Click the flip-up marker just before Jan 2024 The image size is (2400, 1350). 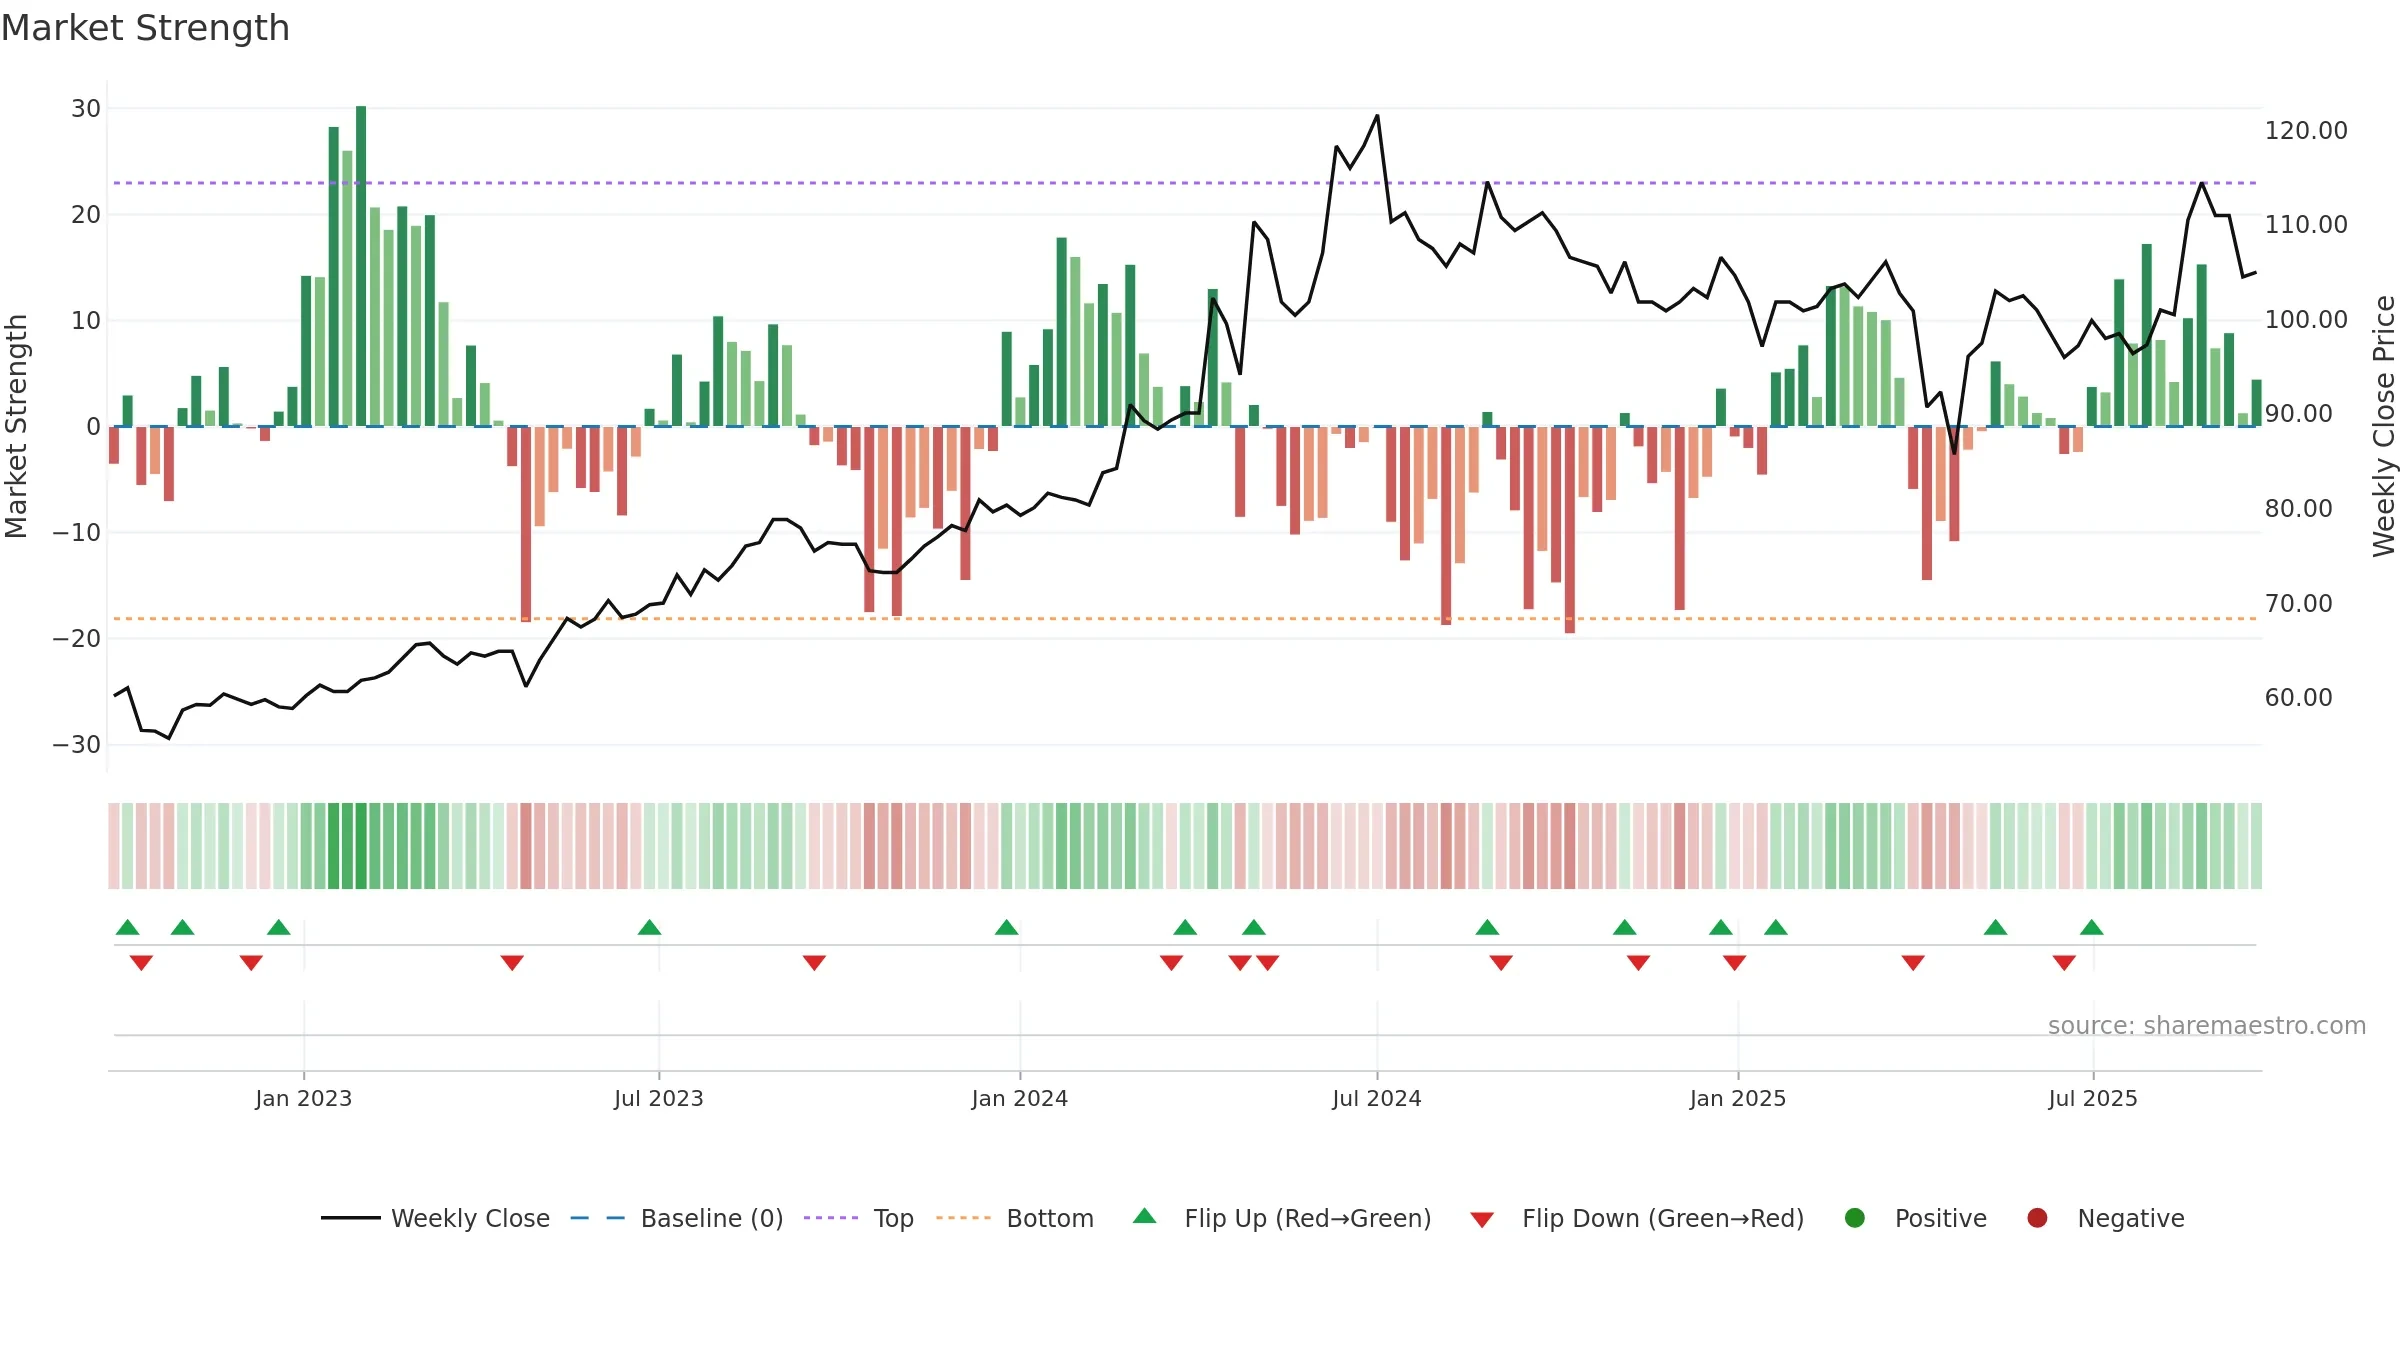1007,927
